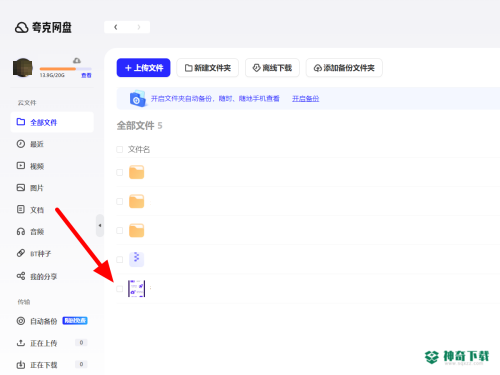
Task: Open the 最近 recent files section
Action: pyautogui.click(x=30, y=144)
